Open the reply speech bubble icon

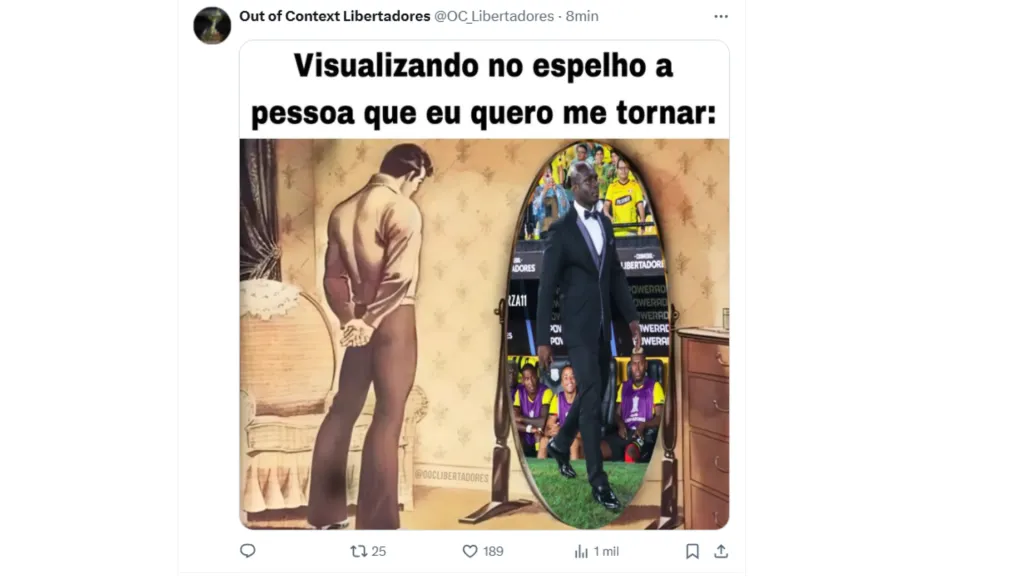click(248, 551)
